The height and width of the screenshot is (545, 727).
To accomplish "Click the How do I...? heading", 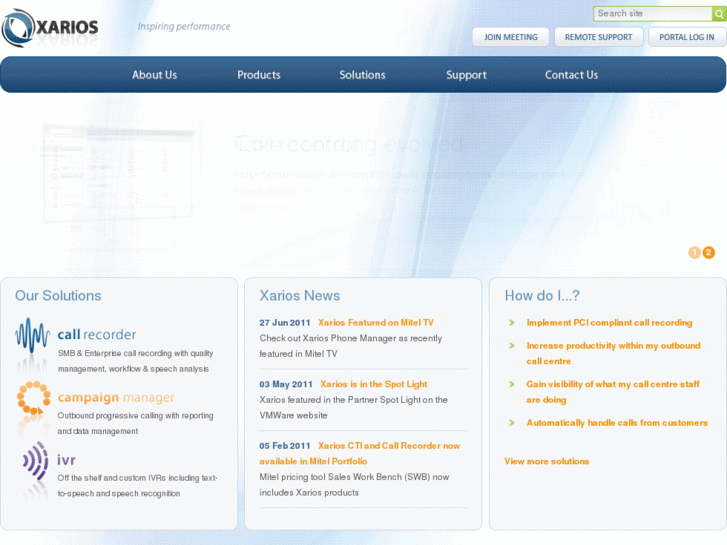I will [542, 296].
